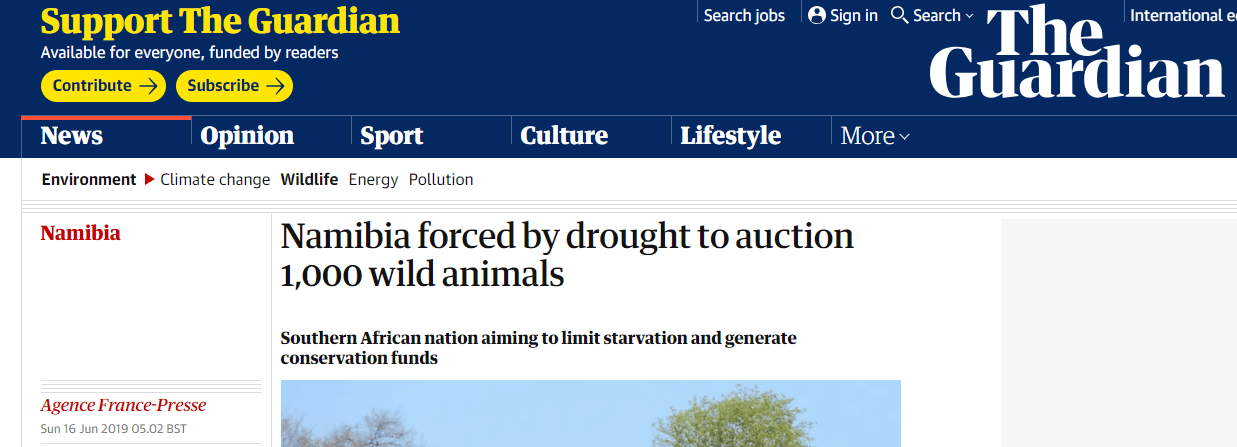This screenshot has width=1237, height=447.
Task: Open the Wildlife subsection link
Action: point(309,180)
